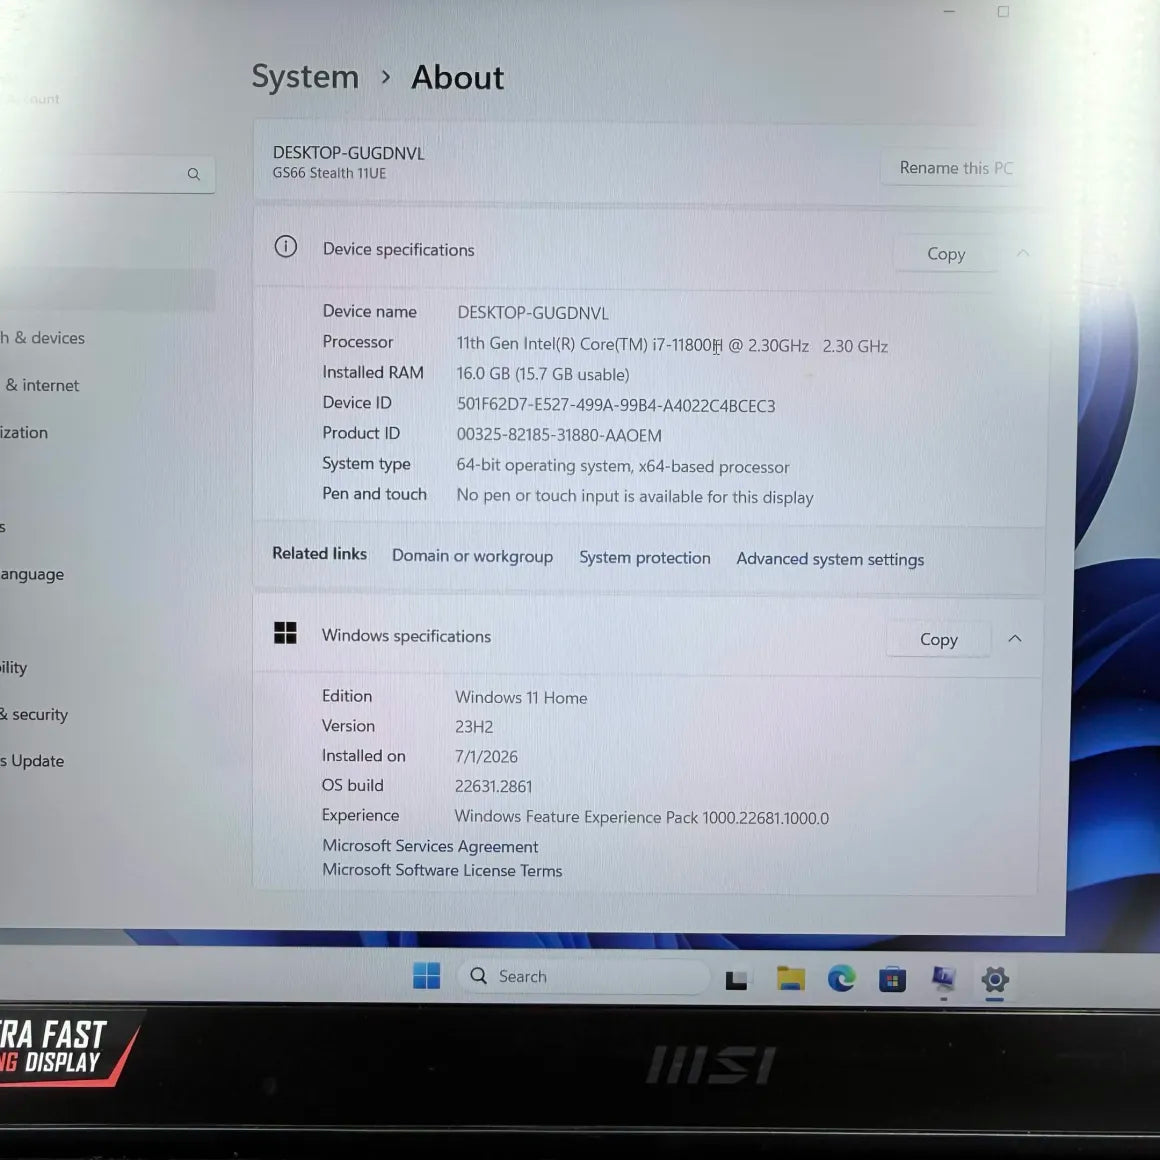
Task: Click the Installed on date 7/1/2026
Action: [x=486, y=757]
